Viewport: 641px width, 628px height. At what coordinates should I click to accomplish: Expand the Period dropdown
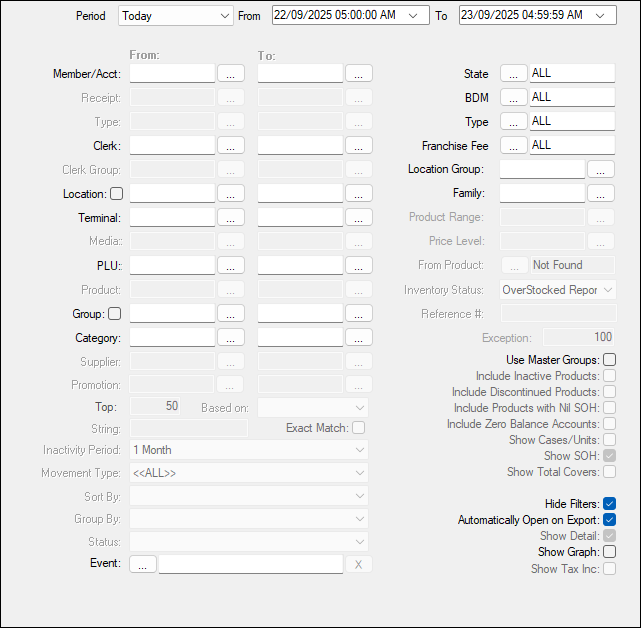tap(222, 16)
